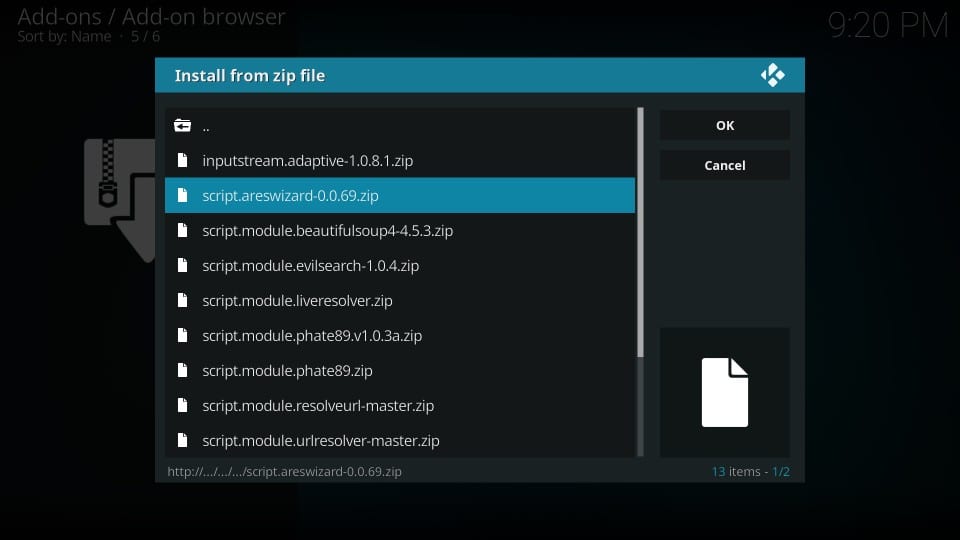Screen dimensions: 960x540
Task: Click file icon for script.areswizard-0.0.69.zip
Action: (x=182, y=195)
